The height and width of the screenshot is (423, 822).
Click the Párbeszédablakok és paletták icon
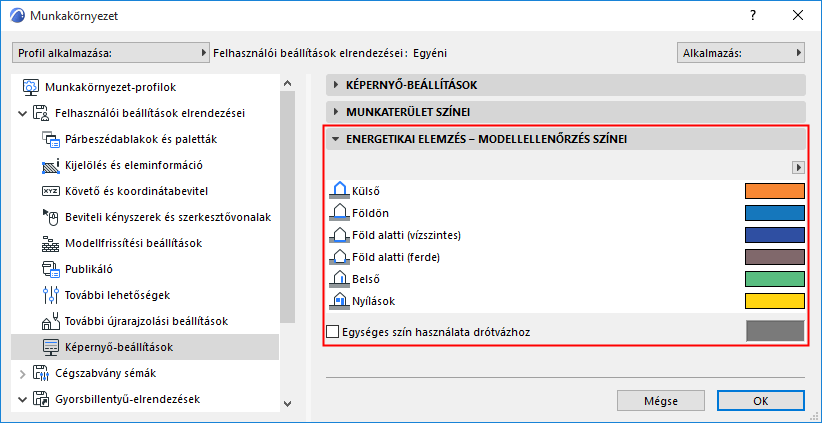[51, 139]
